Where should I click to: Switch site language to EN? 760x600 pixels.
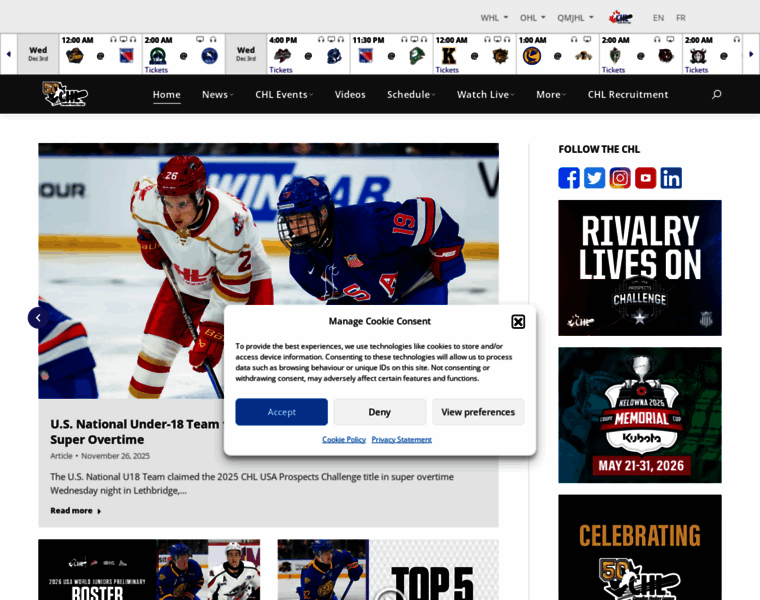[658, 18]
